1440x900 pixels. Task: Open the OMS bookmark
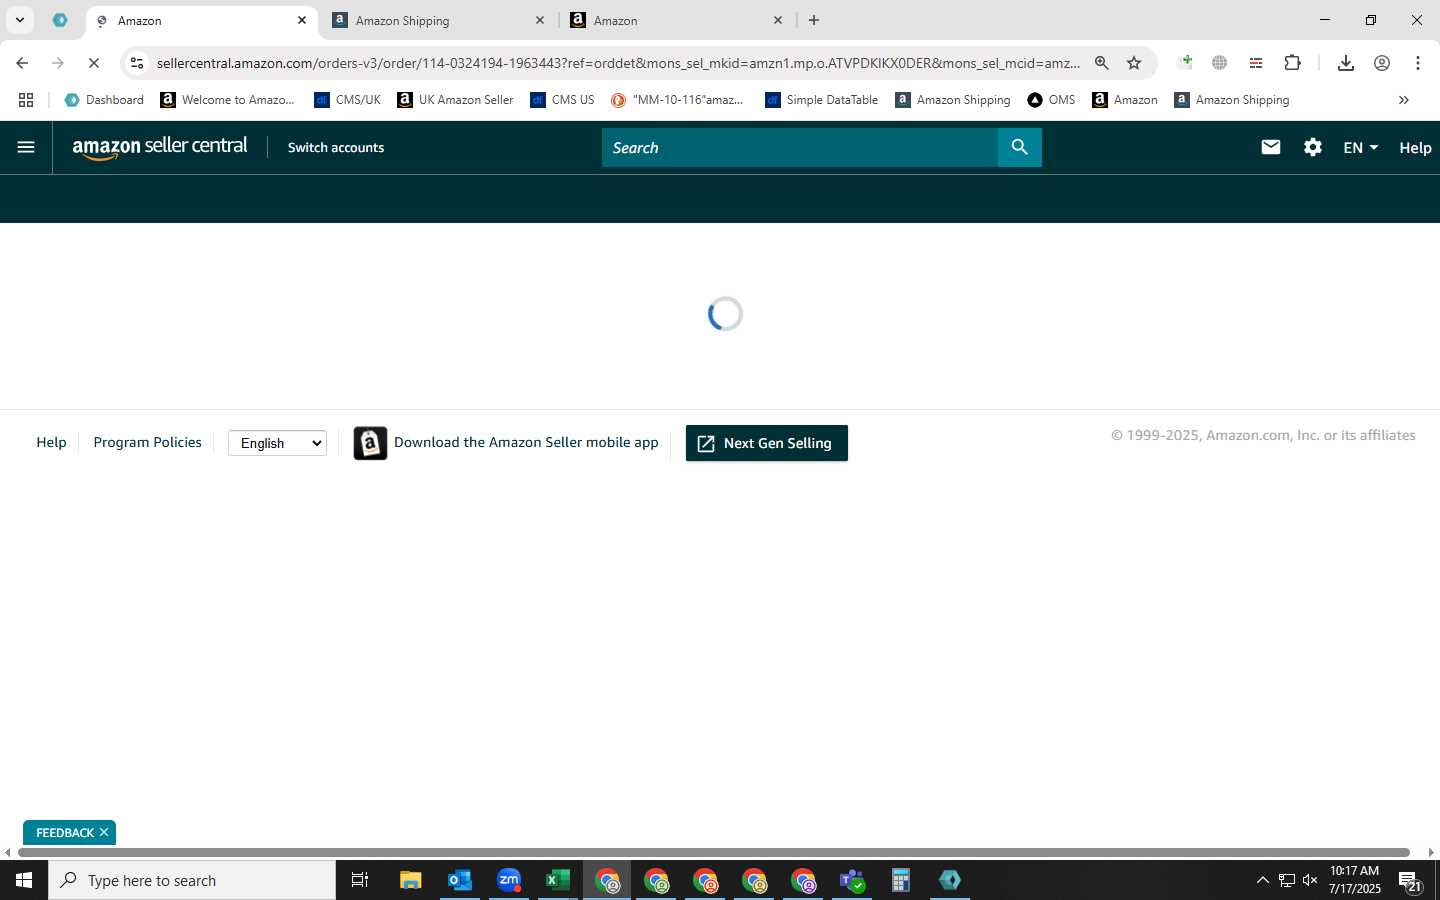1051,100
